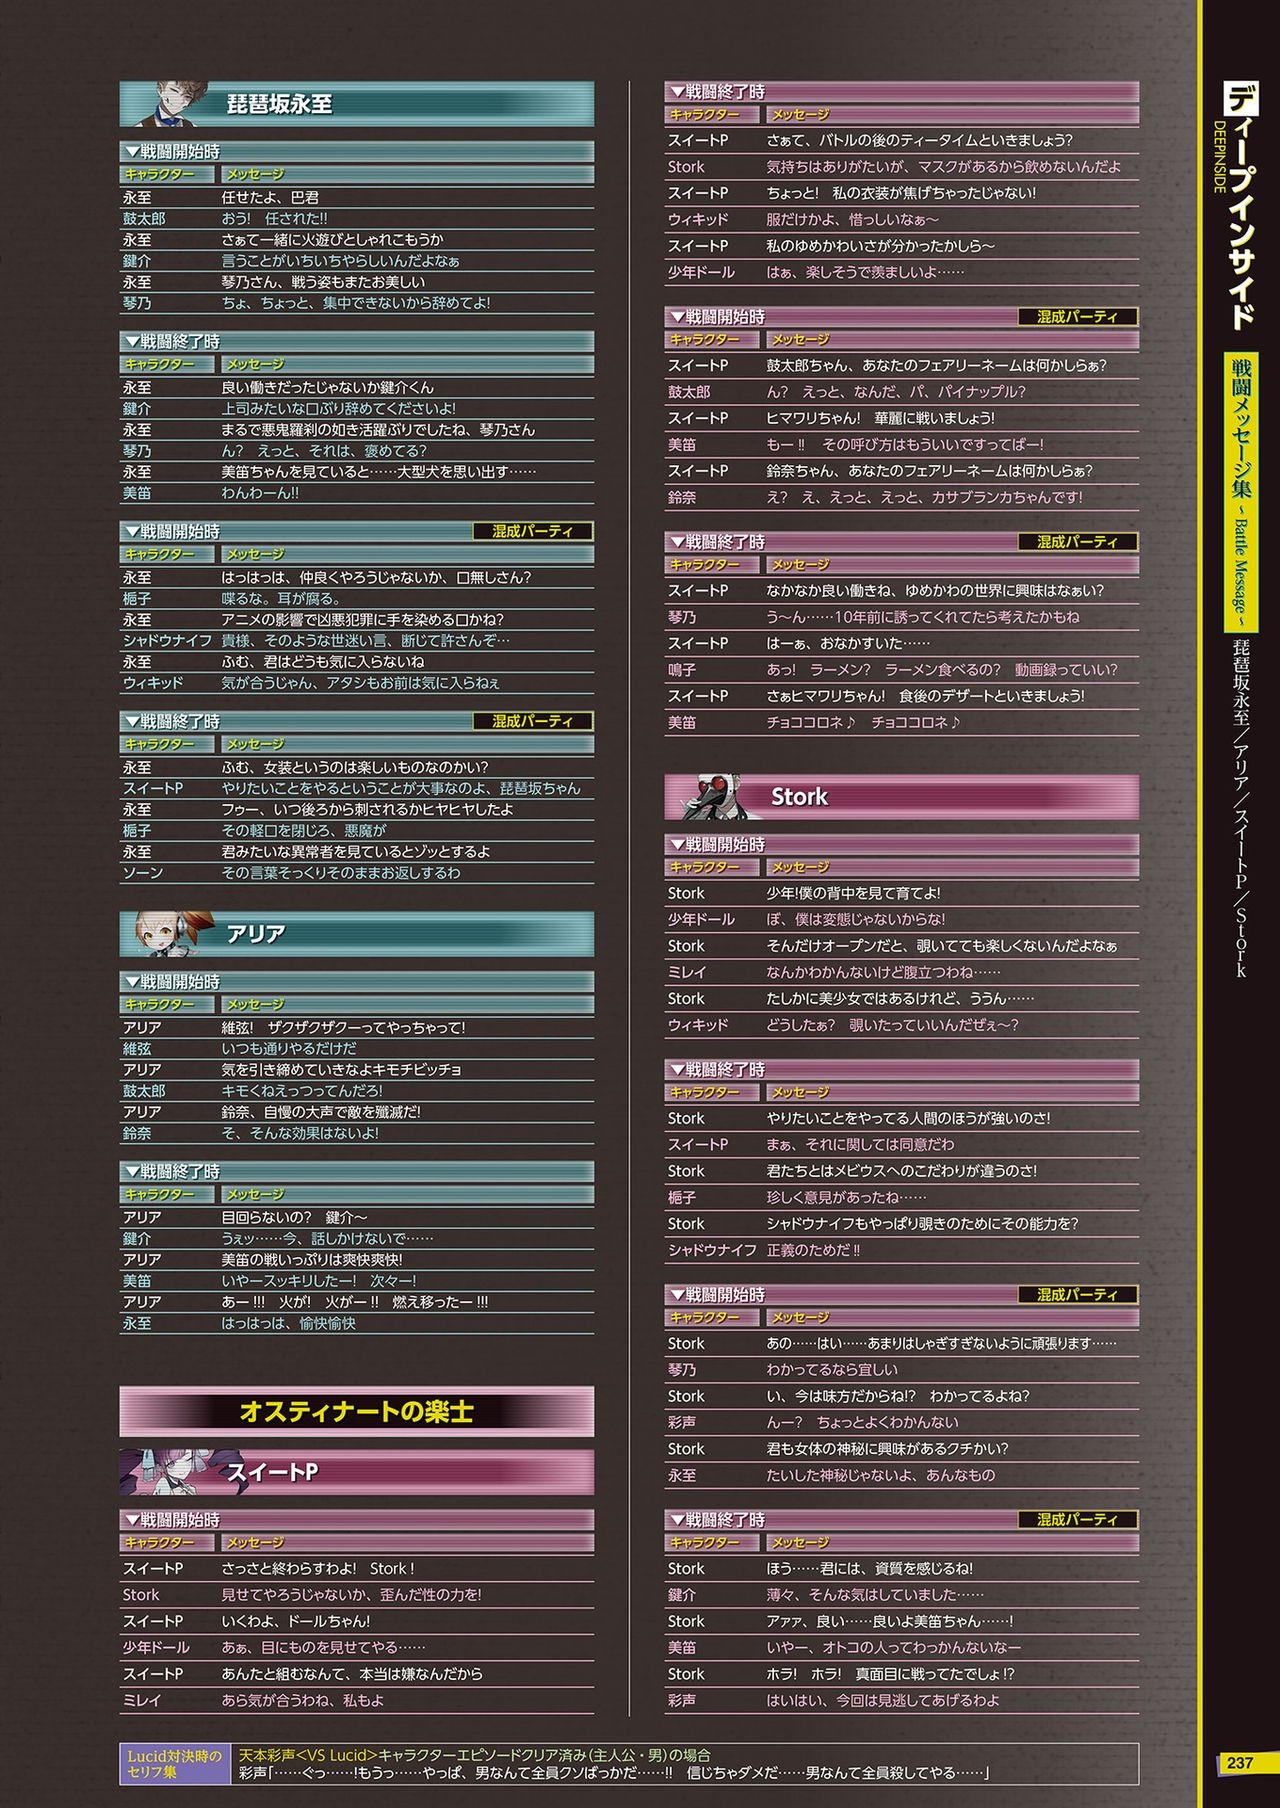This screenshot has width=1280, height=1808.
Task: Click 'あら気が合うわね、私もよ'
Action: (303, 1700)
